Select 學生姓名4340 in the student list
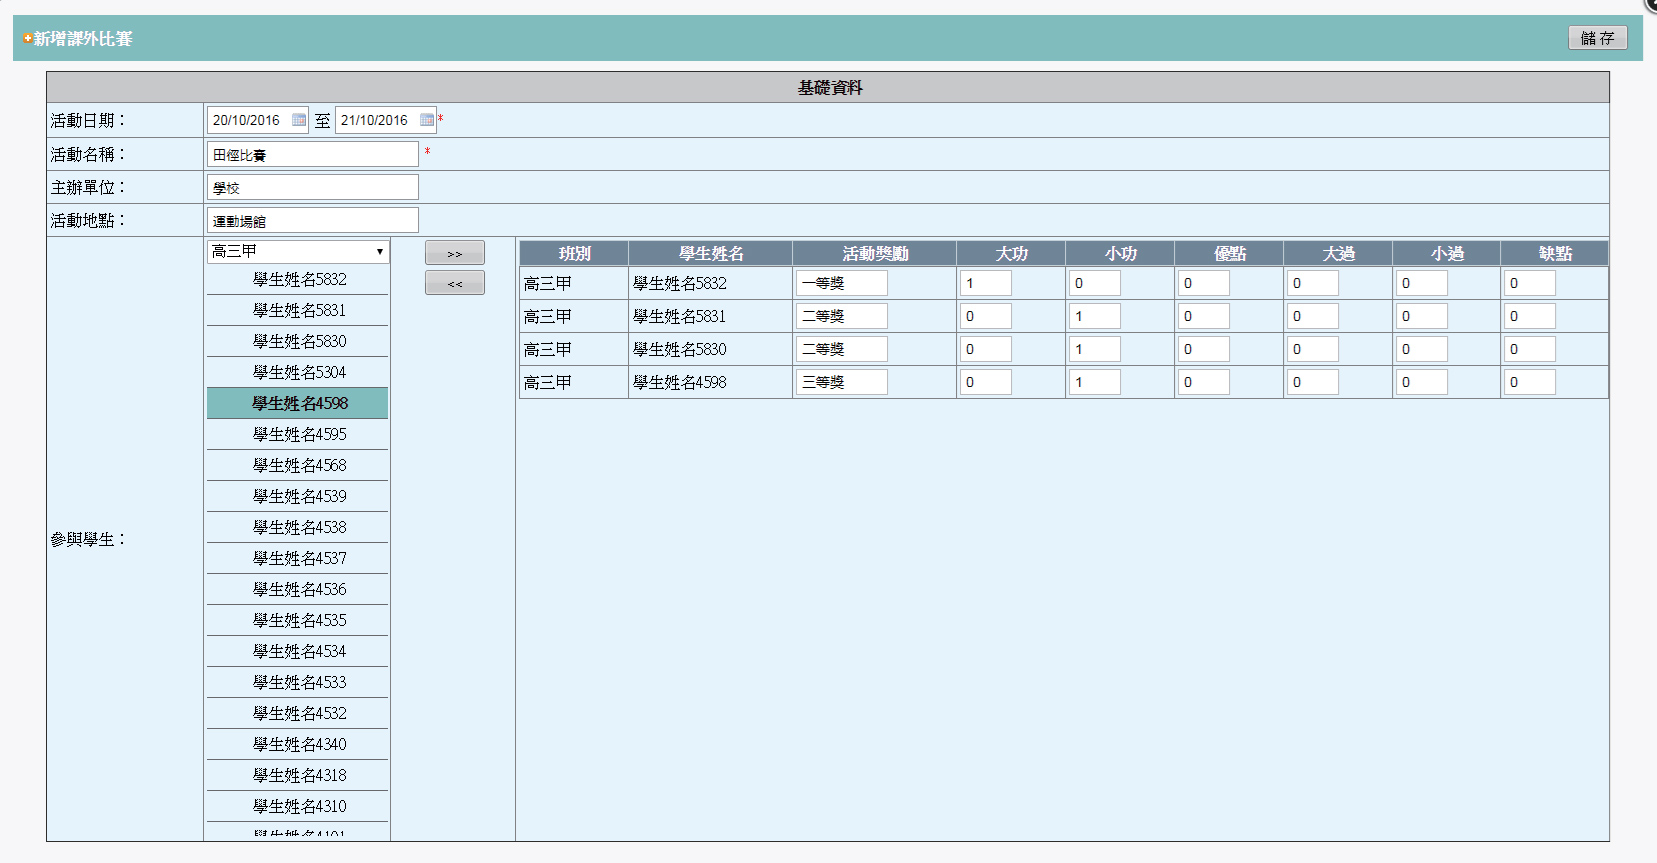Viewport: 1657px width, 863px height. point(298,744)
